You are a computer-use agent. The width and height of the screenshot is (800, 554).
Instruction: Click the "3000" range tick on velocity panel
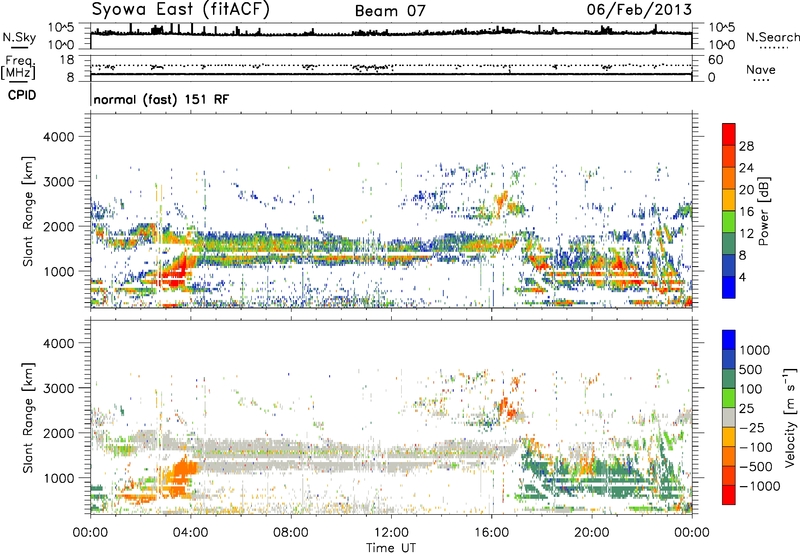(x=58, y=388)
